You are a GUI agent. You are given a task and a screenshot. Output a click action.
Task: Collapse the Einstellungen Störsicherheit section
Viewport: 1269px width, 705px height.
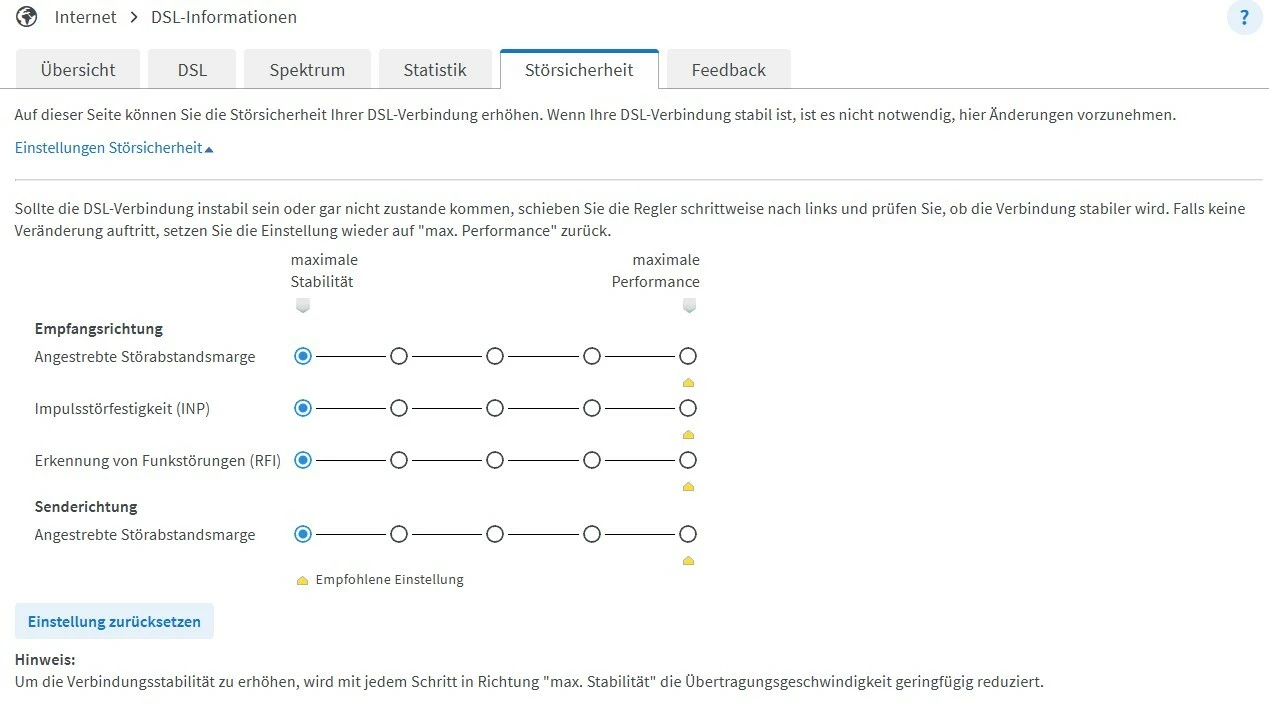point(114,148)
